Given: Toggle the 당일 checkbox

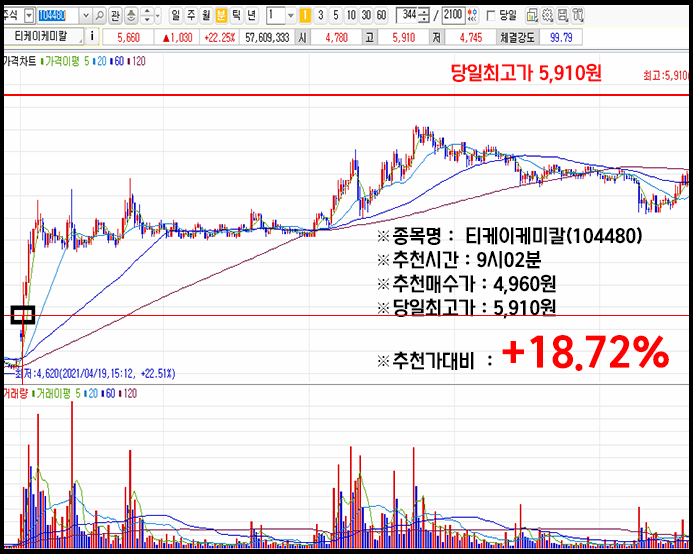Looking at the screenshot, I should (x=490, y=16).
